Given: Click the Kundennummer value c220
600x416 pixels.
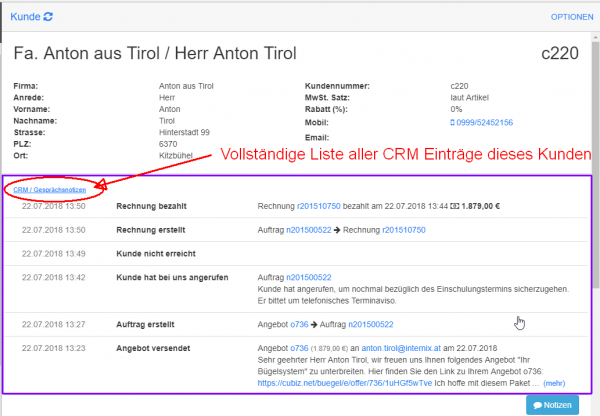Looking at the screenshot, I should click(459, 86).
